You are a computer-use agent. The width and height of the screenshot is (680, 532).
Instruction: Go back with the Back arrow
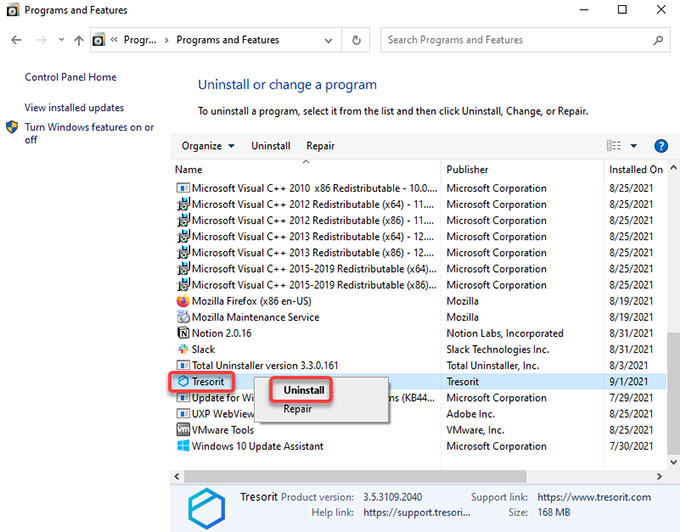point(16,40)
